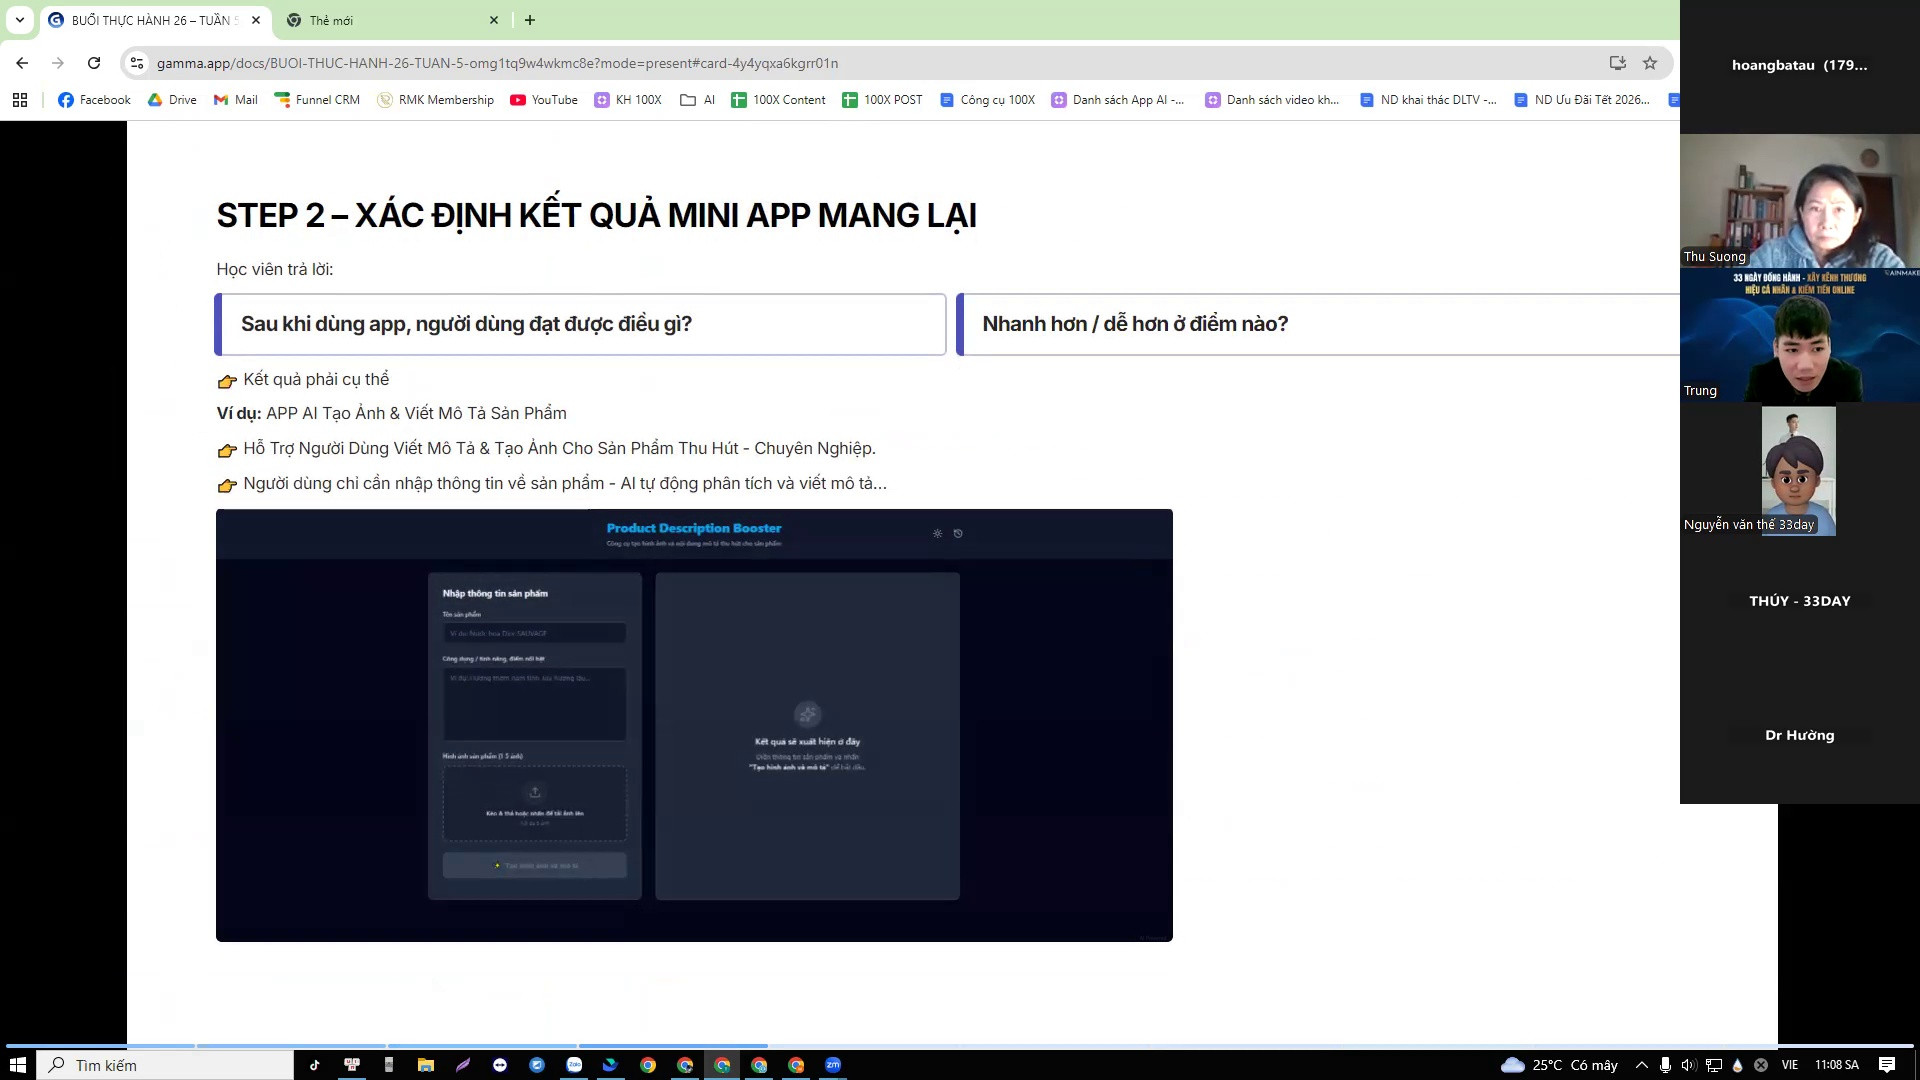Open the Chrome apps grid shortcut
This screenshot has height=1080, width=1920.
(x=20, y=100)
